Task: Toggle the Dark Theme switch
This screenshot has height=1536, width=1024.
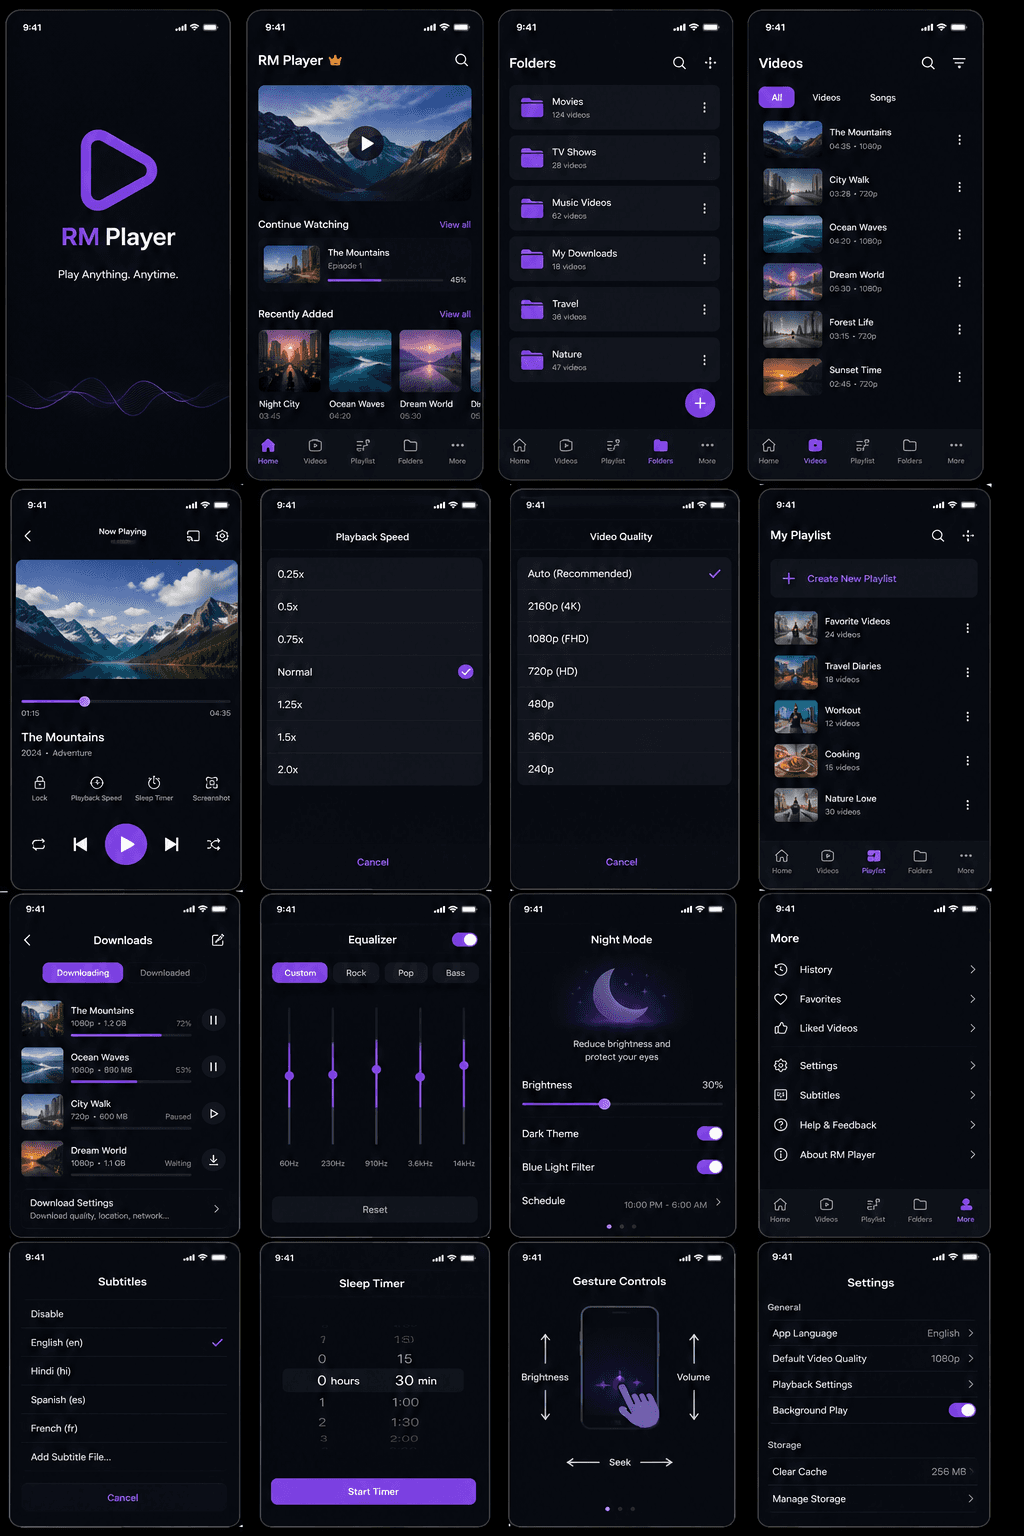Action: pyautogui.click(x=709, y=1133)
